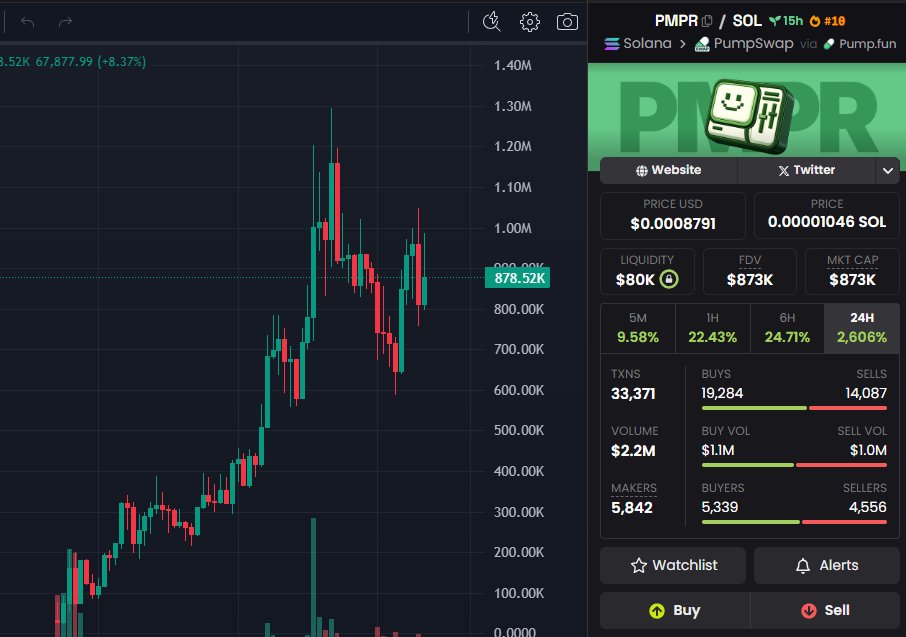Click the FDV $873K box
This screenshot has height=637, width=906.
(x=749, y=272)
